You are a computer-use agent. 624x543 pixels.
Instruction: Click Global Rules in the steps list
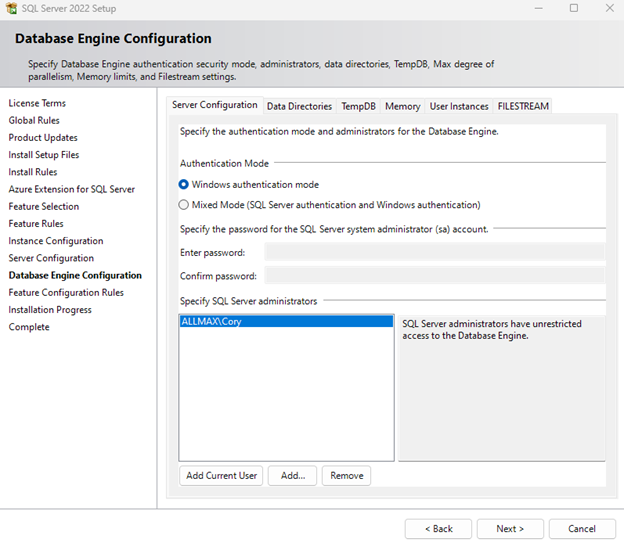(34, 120)
